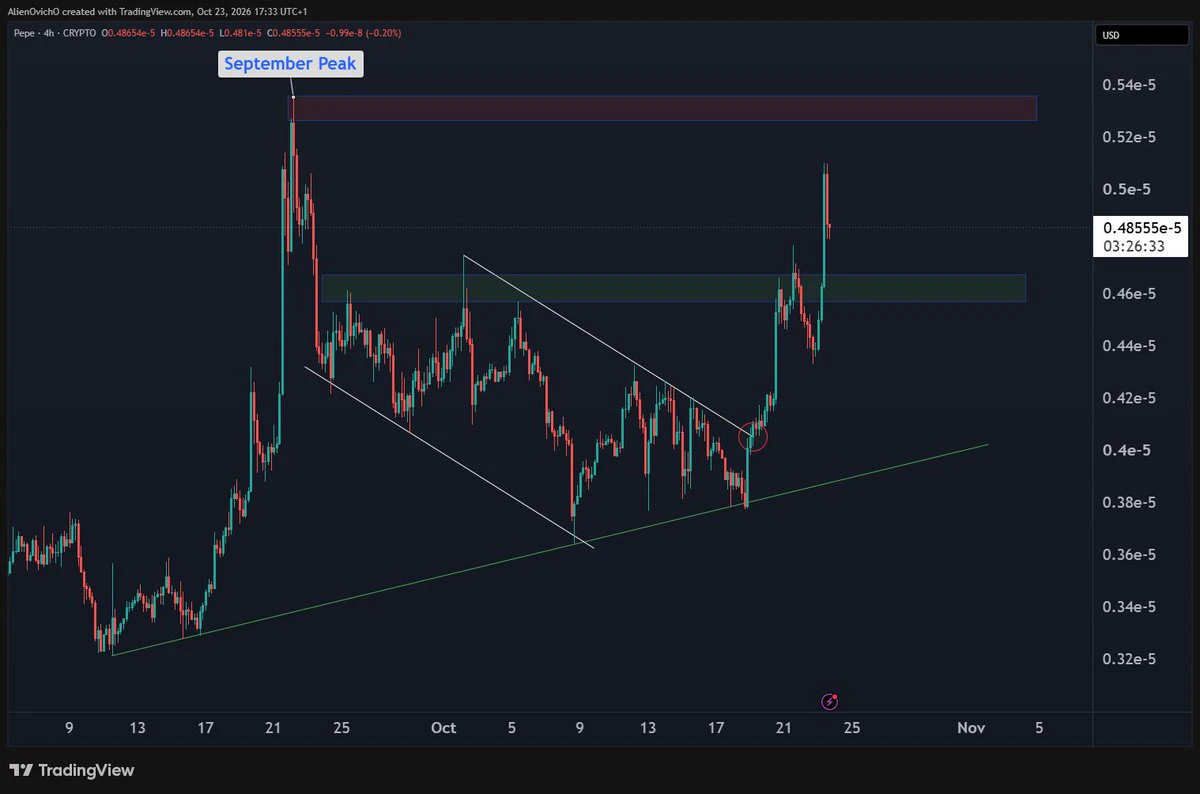
Task: Click the close value C0.48555e-5
Action: point(291,33)
